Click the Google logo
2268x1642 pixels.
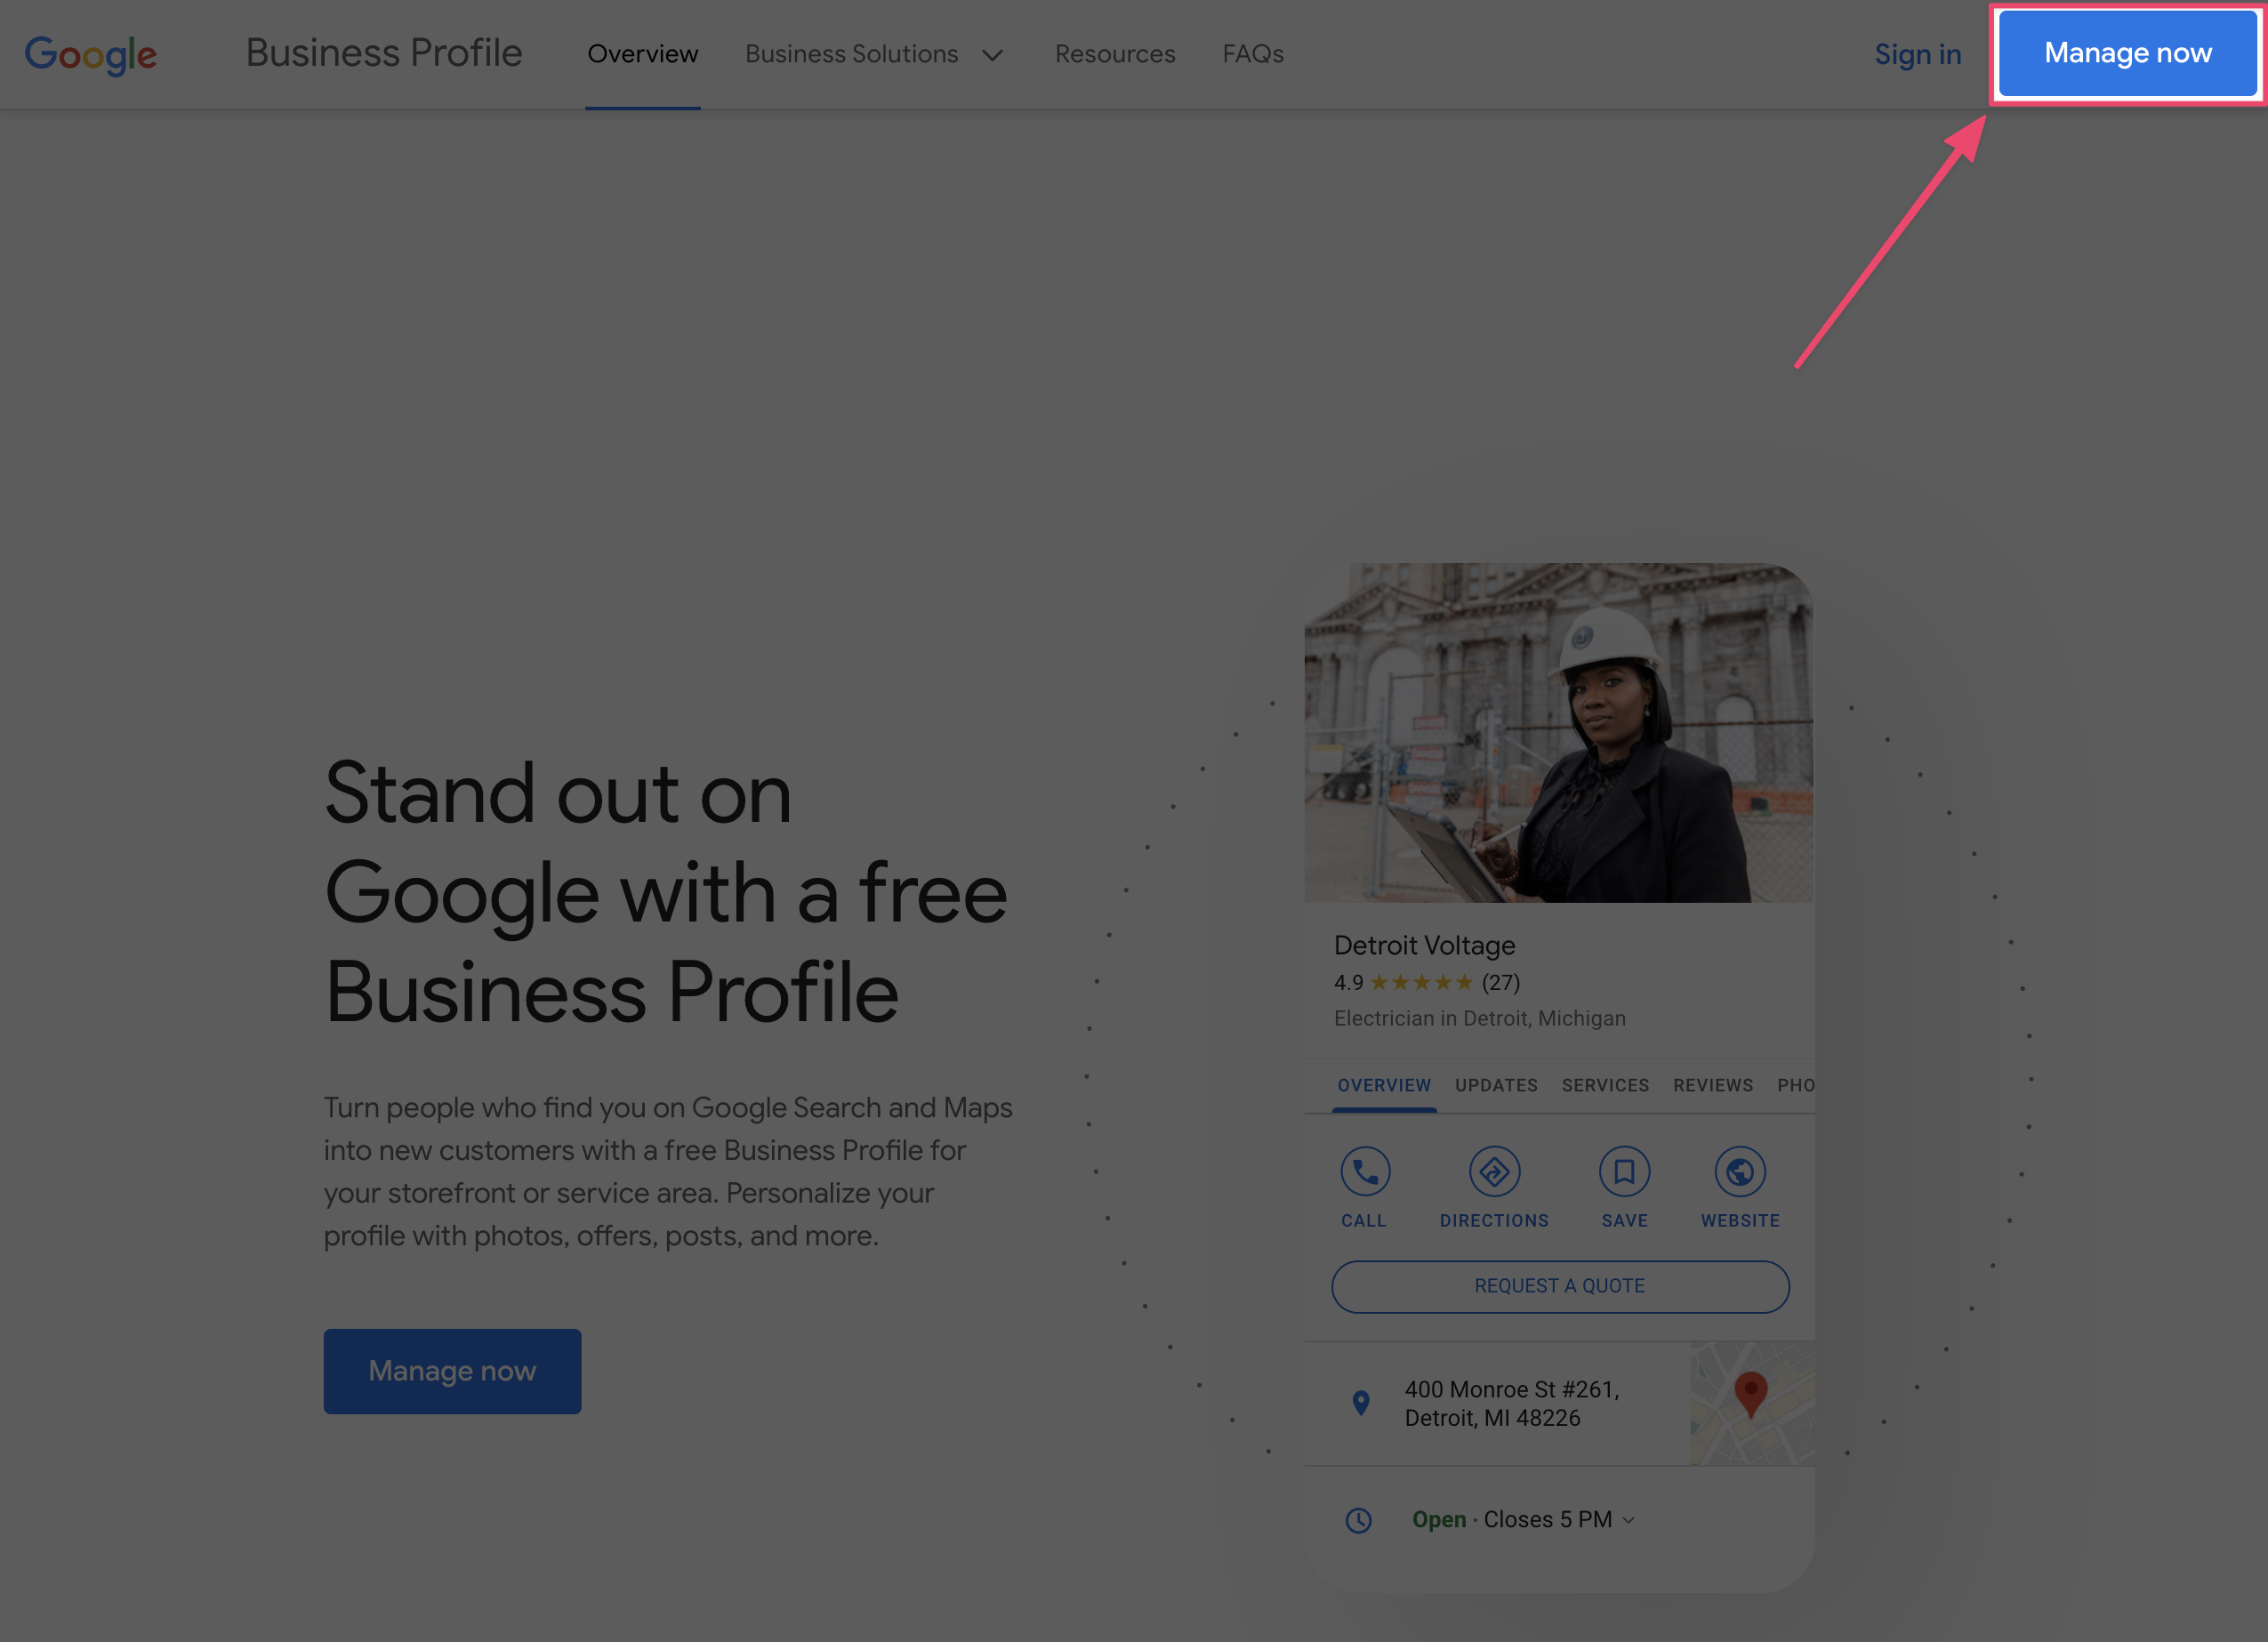point(91,55)
